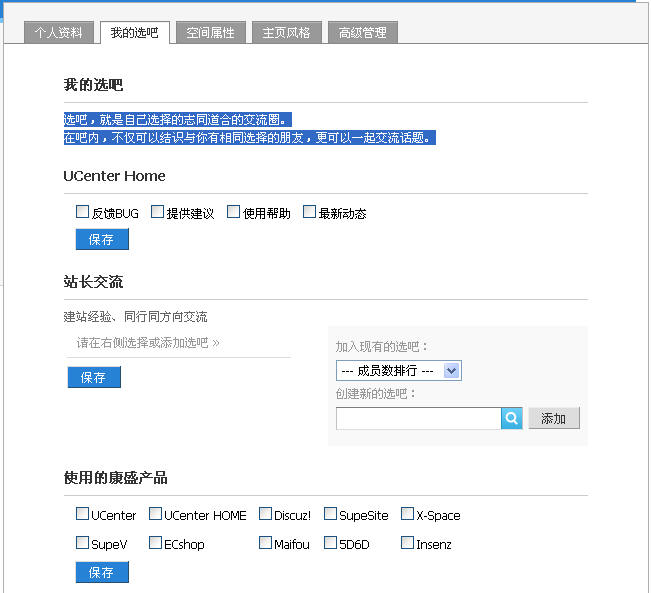
Task: Check the Discuz! product checkbox
Action: 266,514
